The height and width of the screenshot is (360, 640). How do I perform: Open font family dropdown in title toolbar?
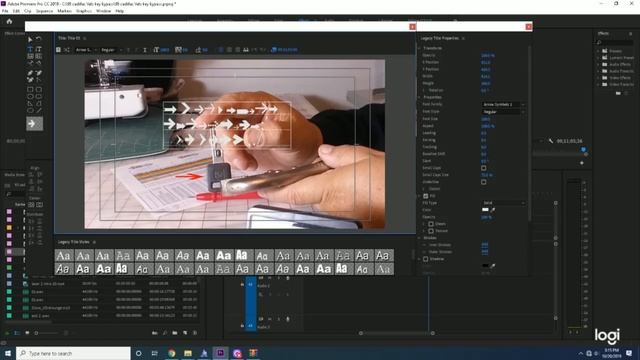click(86, 50)
